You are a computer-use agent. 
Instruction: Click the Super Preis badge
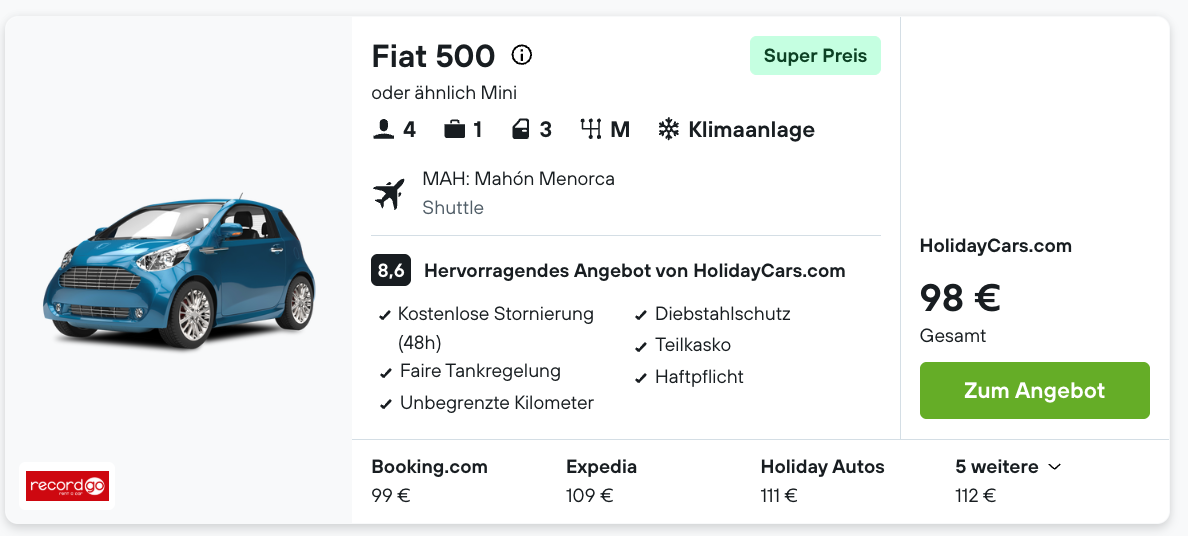tap(815, 55)
